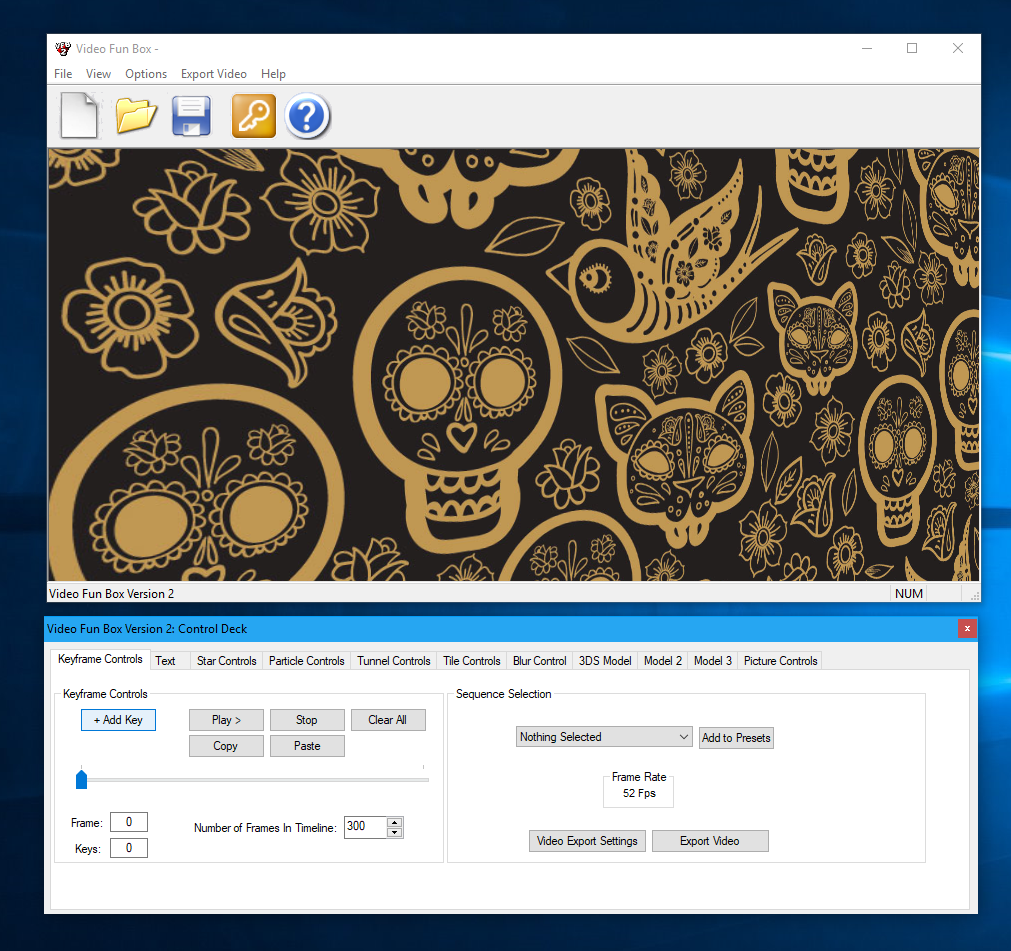Switch to the Tile Controls tab
The image size is (1011, 951).
pos(472,661)
